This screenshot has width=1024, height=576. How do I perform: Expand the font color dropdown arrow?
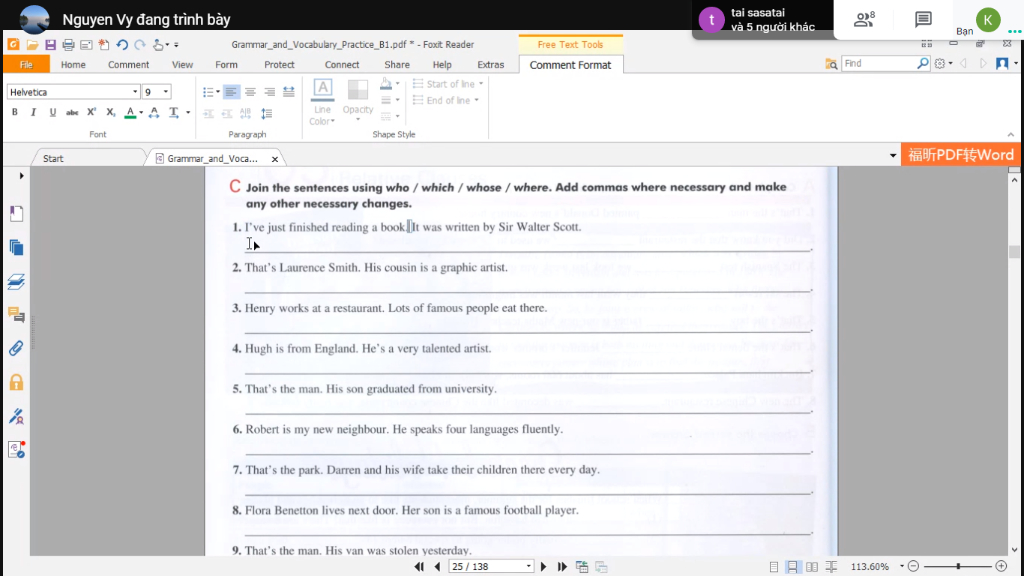[x=141, y=112]
